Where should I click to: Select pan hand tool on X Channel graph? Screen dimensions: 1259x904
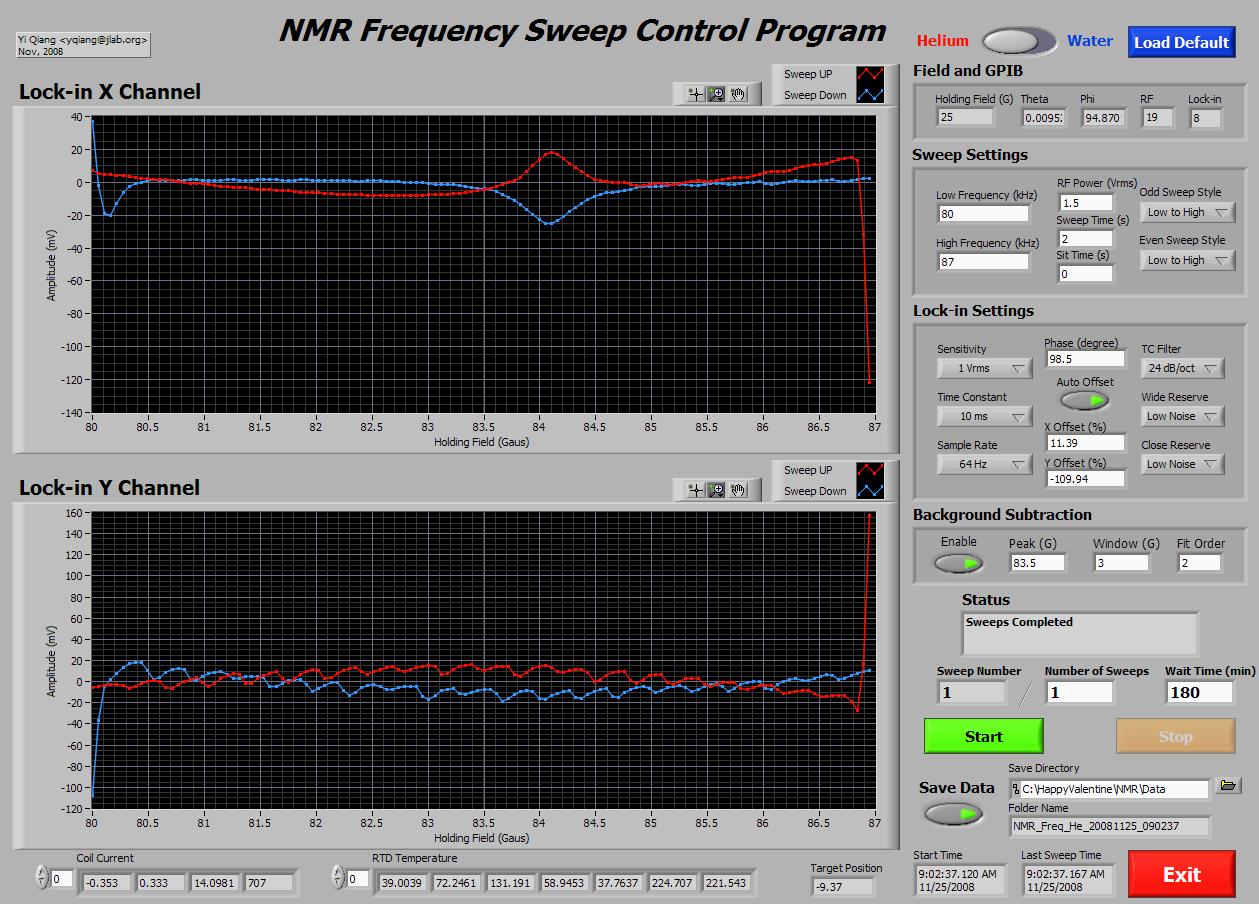point(739,95)
